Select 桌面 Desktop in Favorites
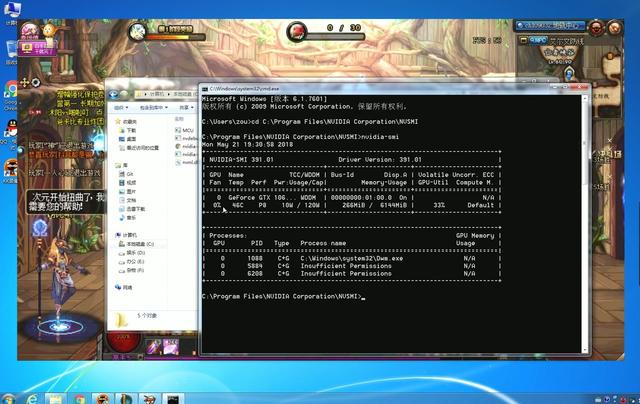Screen dimensions: 640x404 (127, 139)
